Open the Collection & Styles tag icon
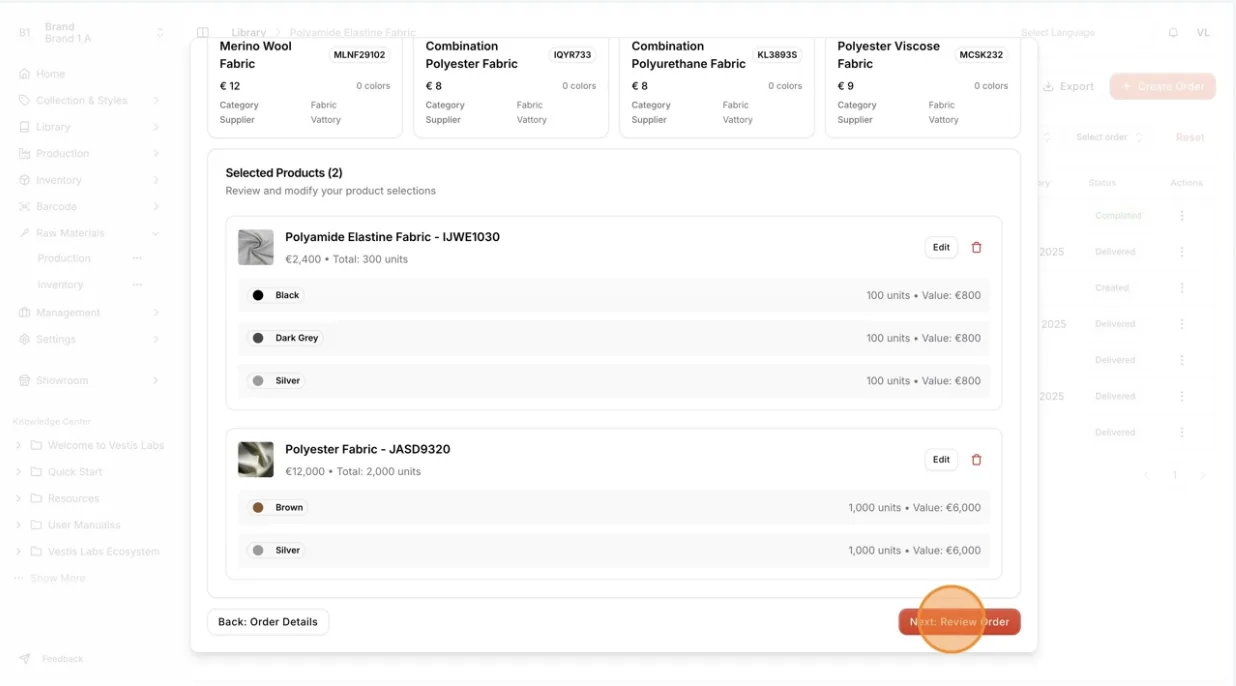1236x686 pixels. pyautogui.click(x=25, y=100)
